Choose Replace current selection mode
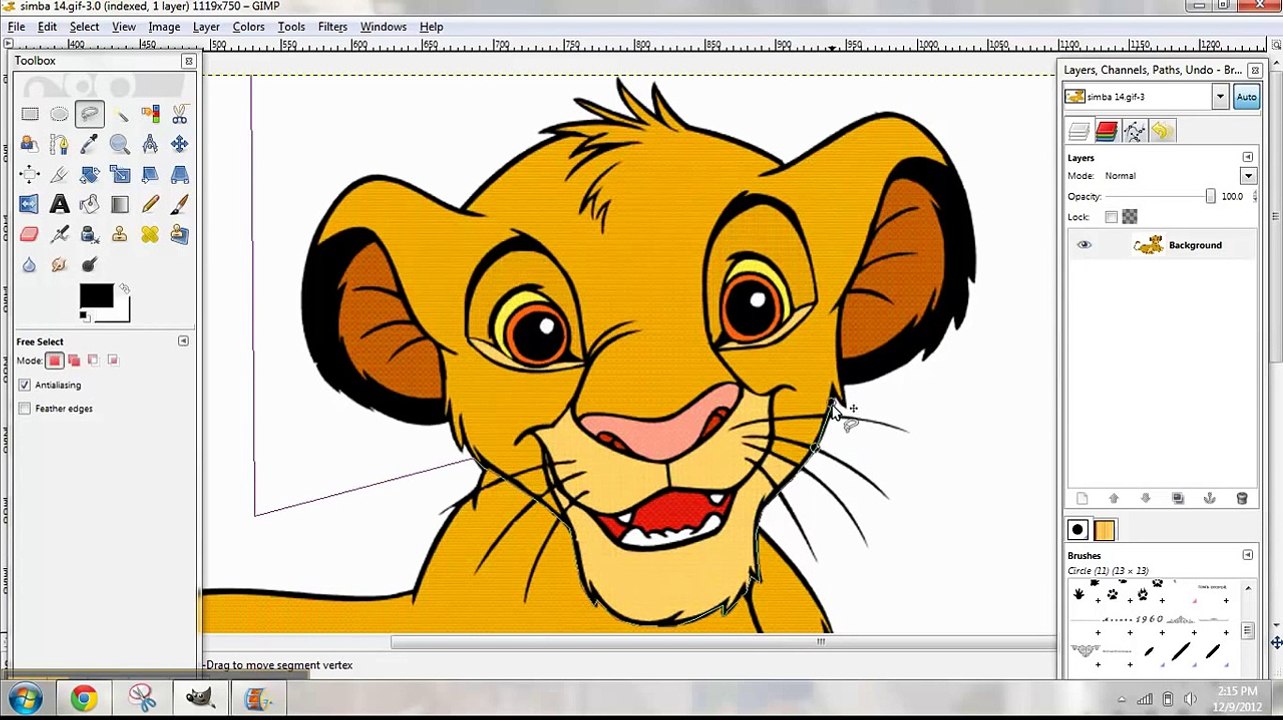Screen dimensions: 1283x720 [x=55, y=360]
